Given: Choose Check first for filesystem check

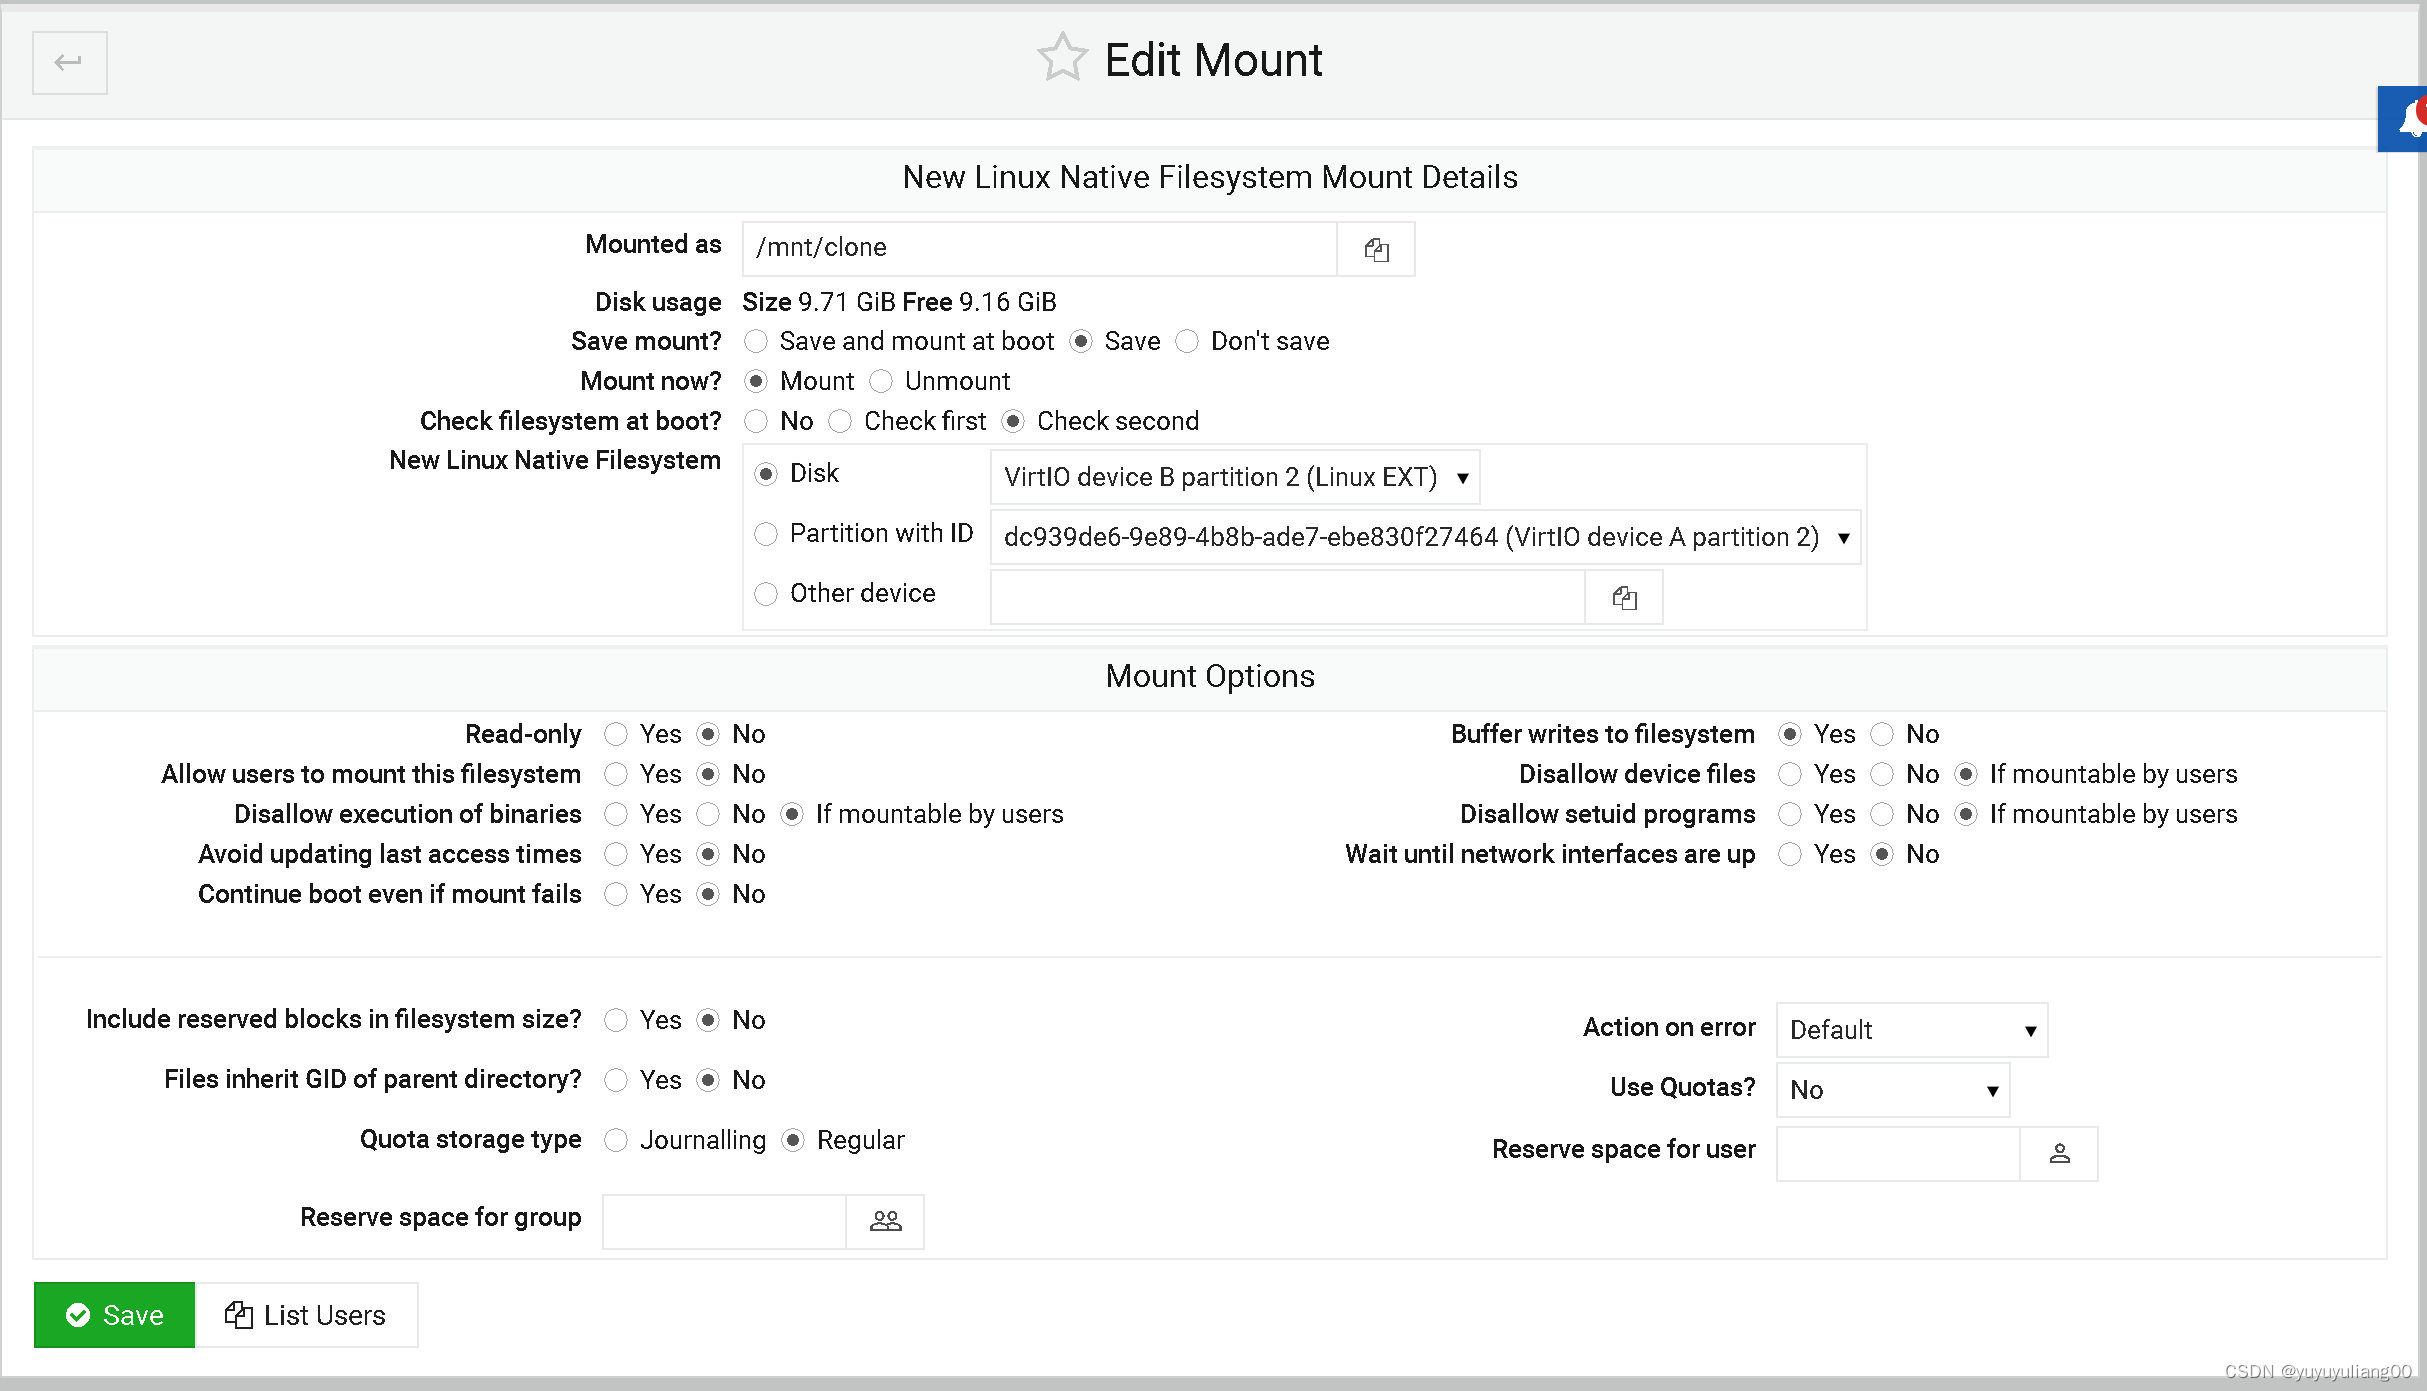Looking at the screenshot, I should 841,422.
